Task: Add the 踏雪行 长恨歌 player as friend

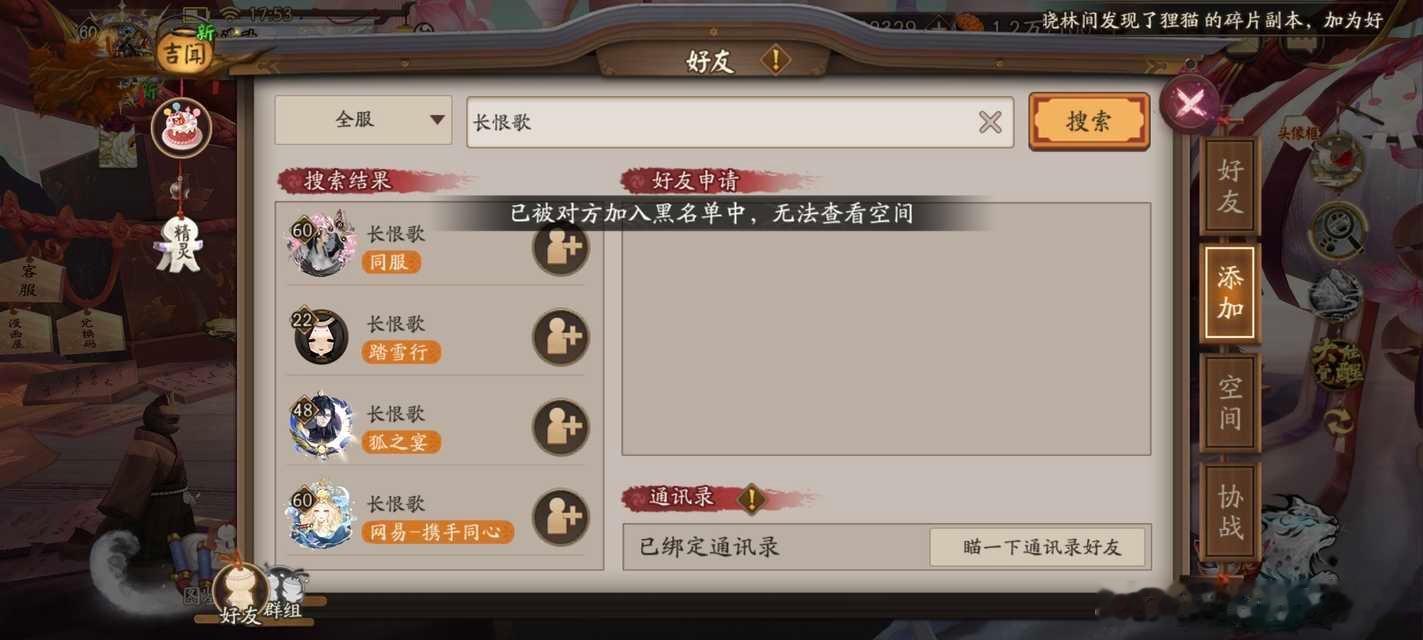Action: click(x=560, y=337)
